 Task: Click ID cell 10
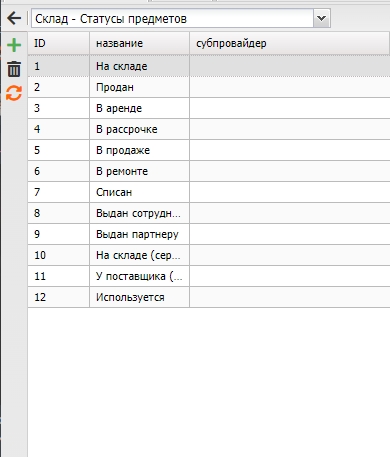(59, 255)
